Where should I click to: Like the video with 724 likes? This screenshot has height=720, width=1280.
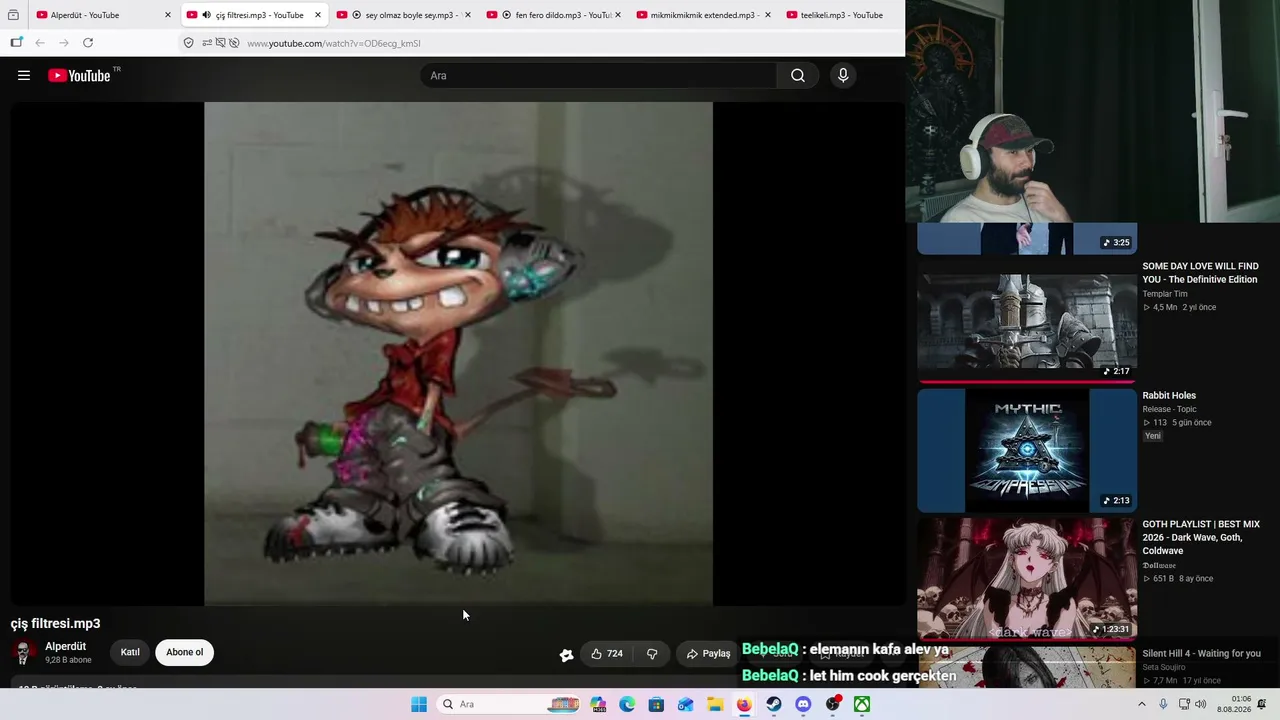(x=607, y=653)
